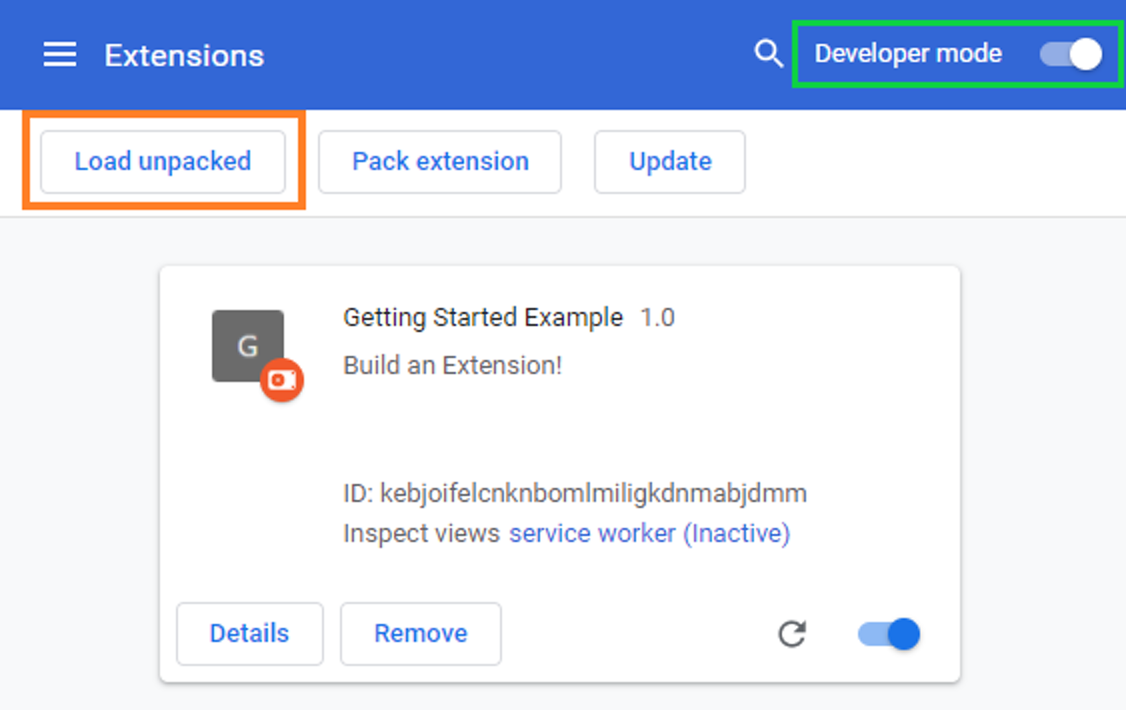1126x710 pixels.
Task: Click the version number 1.0
Action: (x=657, y=317)
